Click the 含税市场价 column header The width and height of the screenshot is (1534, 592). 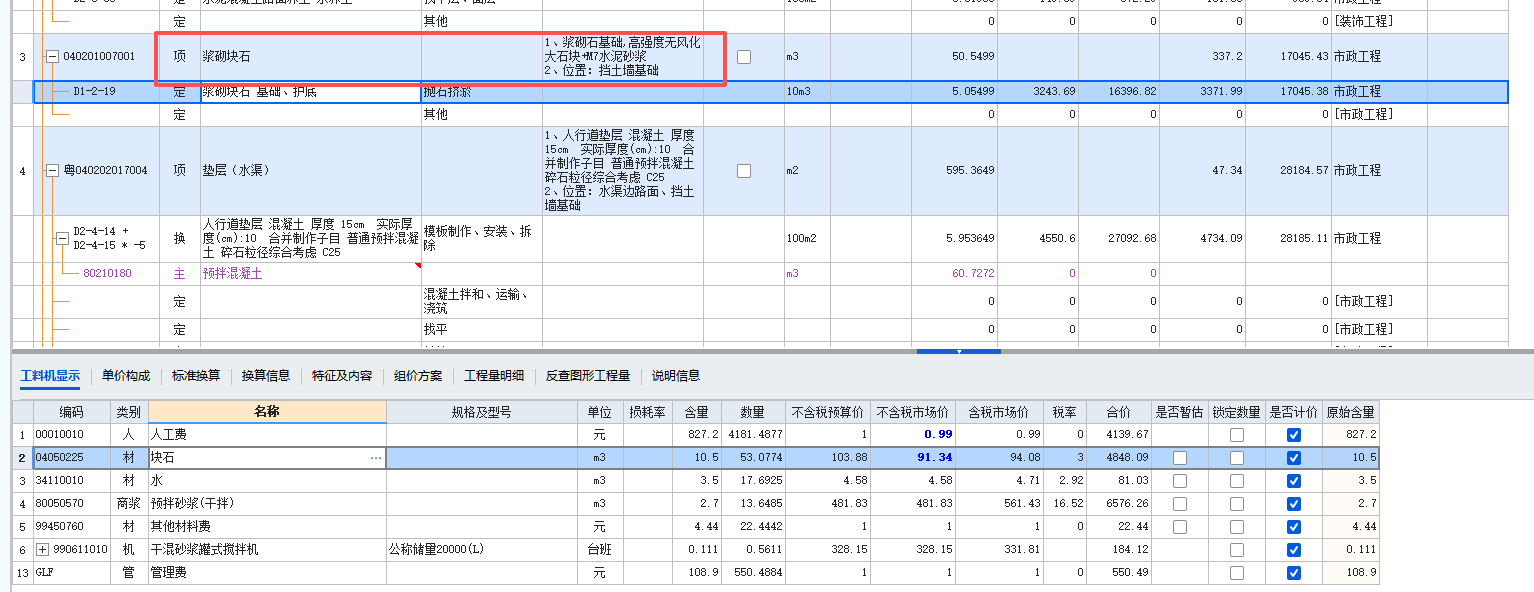click(1001, 412)
